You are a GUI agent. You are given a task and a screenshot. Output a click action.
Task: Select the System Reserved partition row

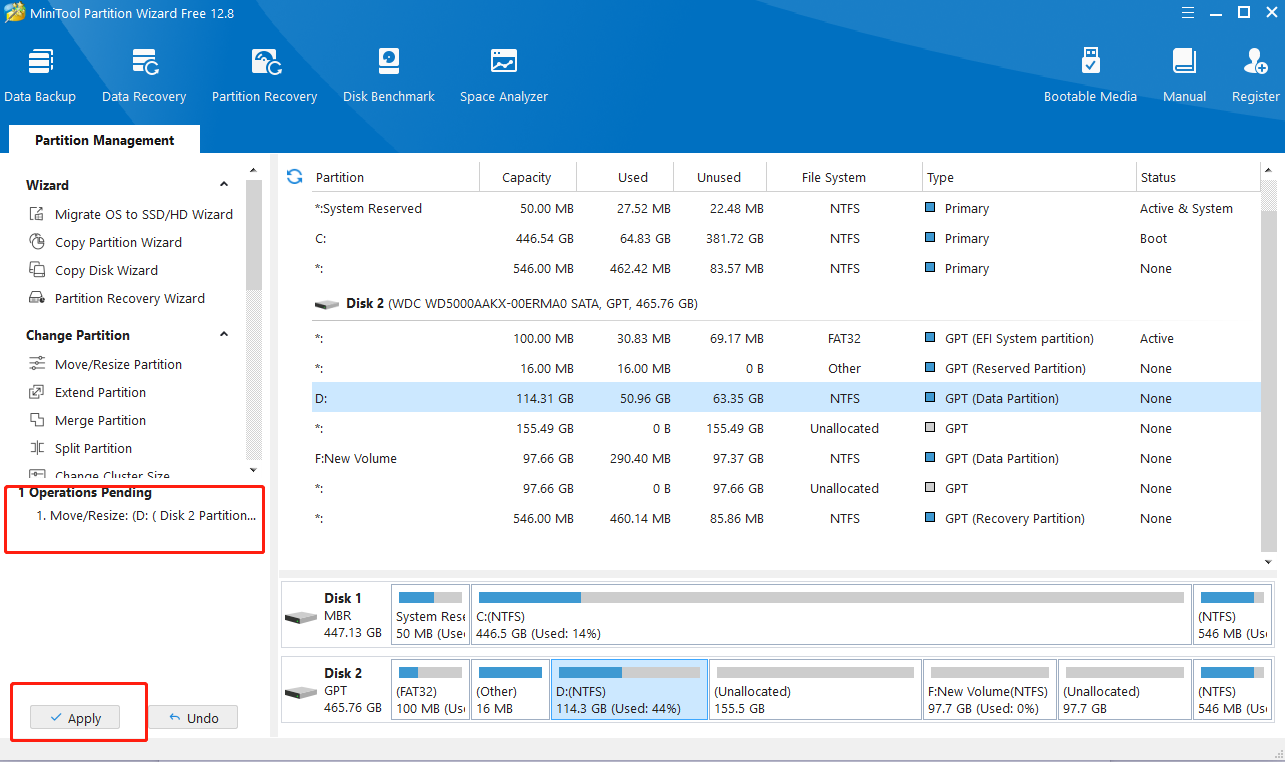[786, 208]
